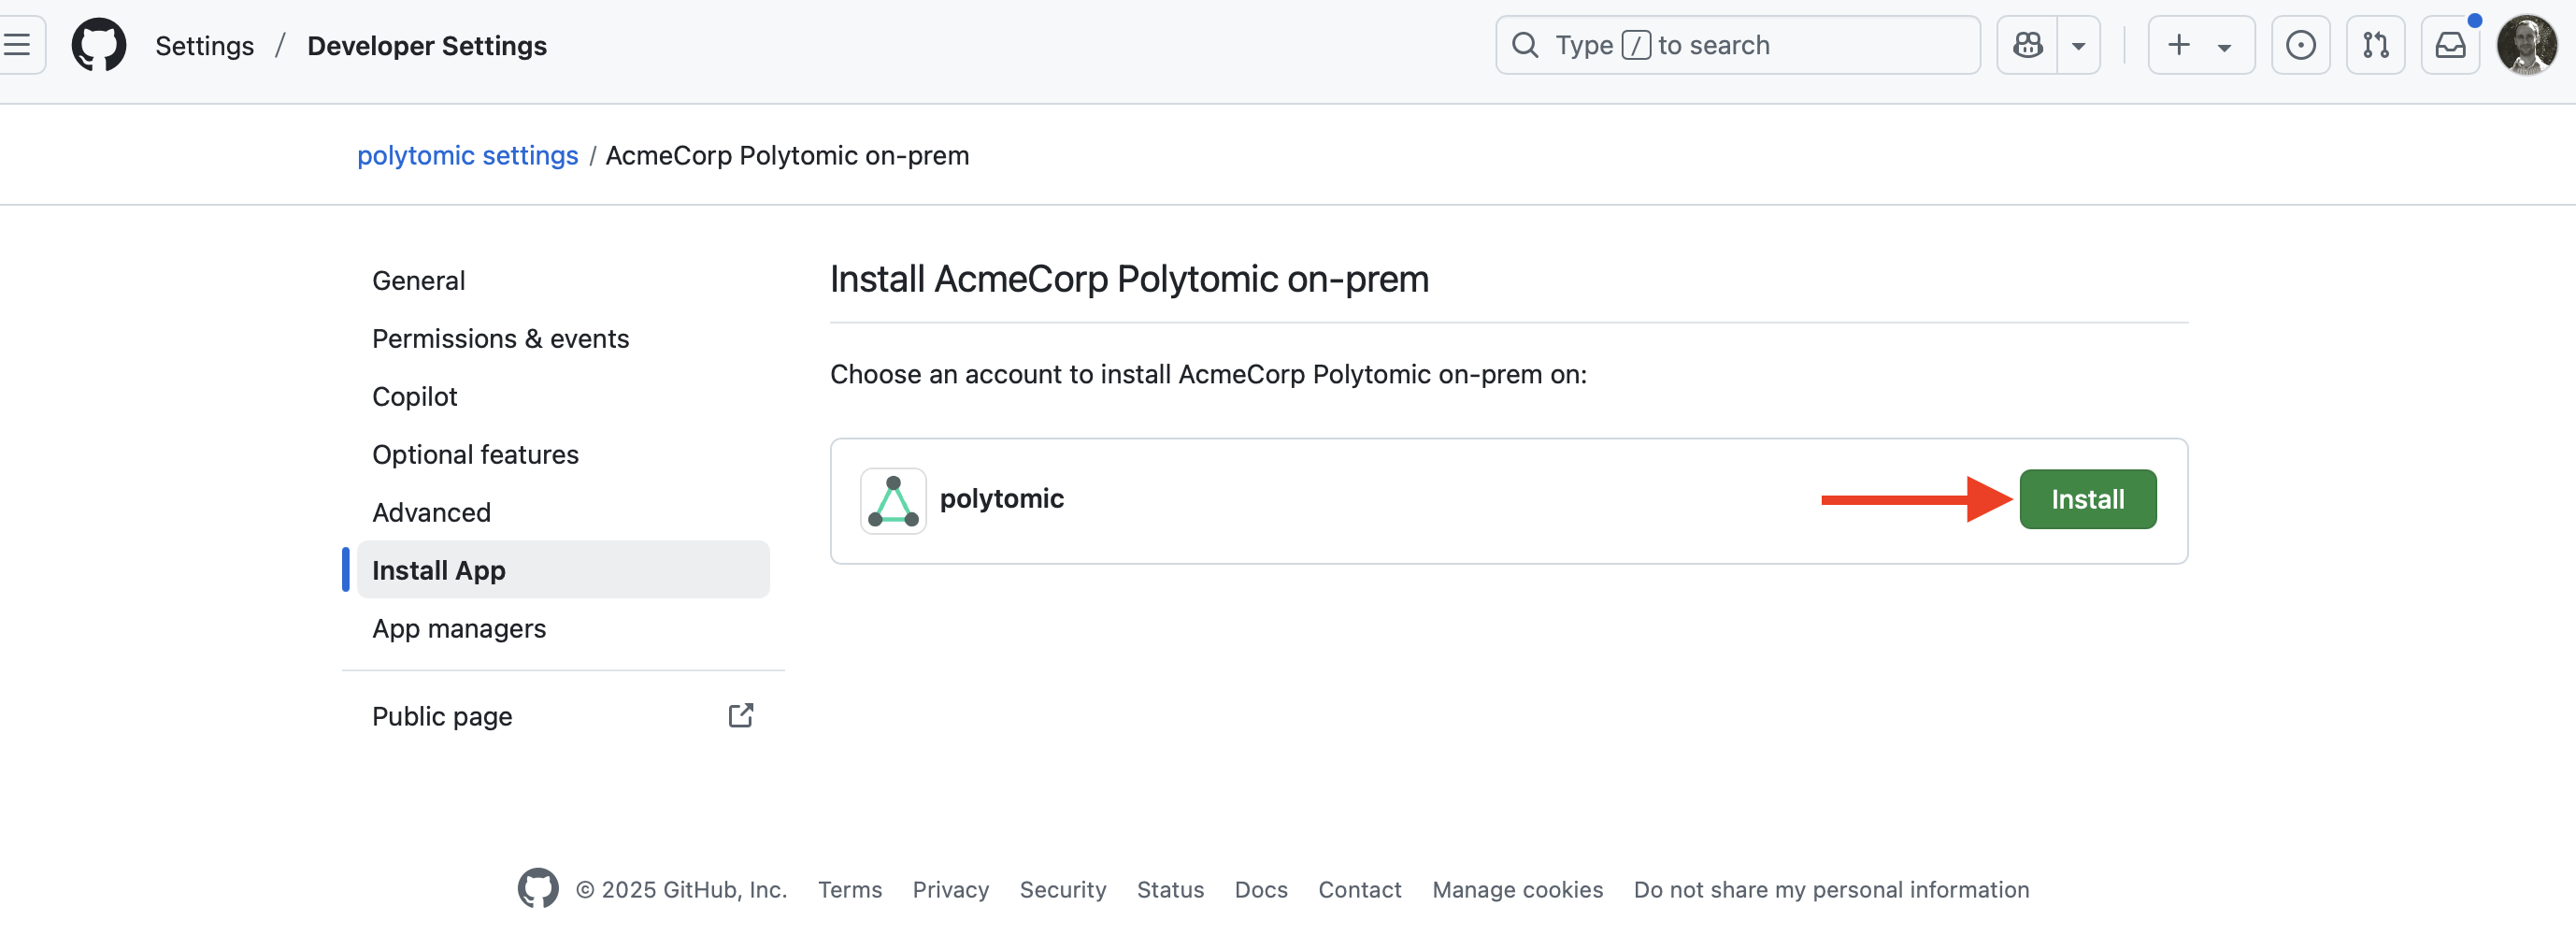Focus the Type / to search field
The height and width of the screenshot is (935, 2576).
point(1737,45)
